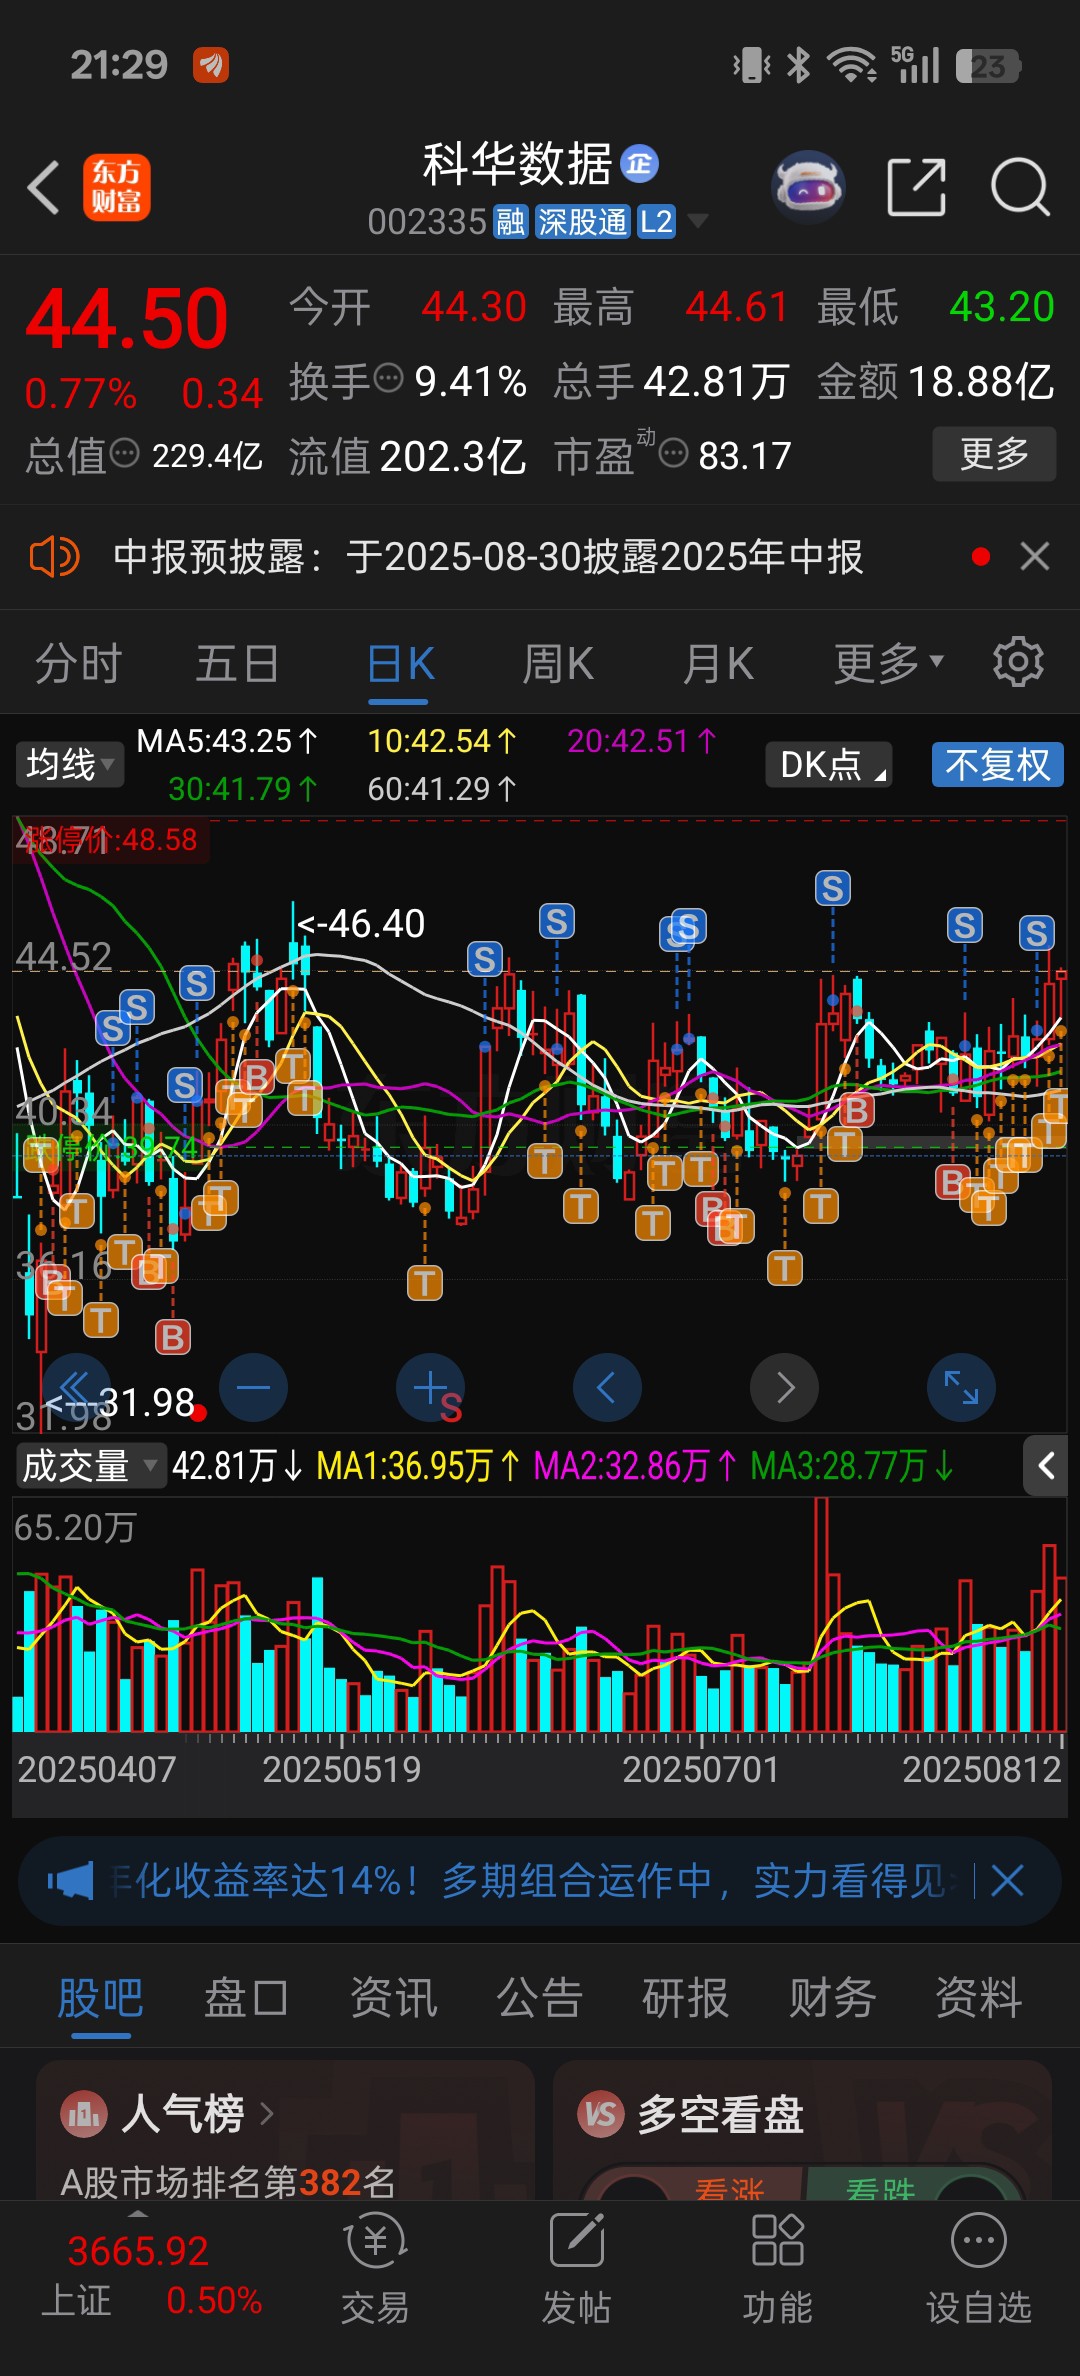
Task: Expand the 更多 chart period dropdown
Action: coord(889,663)
